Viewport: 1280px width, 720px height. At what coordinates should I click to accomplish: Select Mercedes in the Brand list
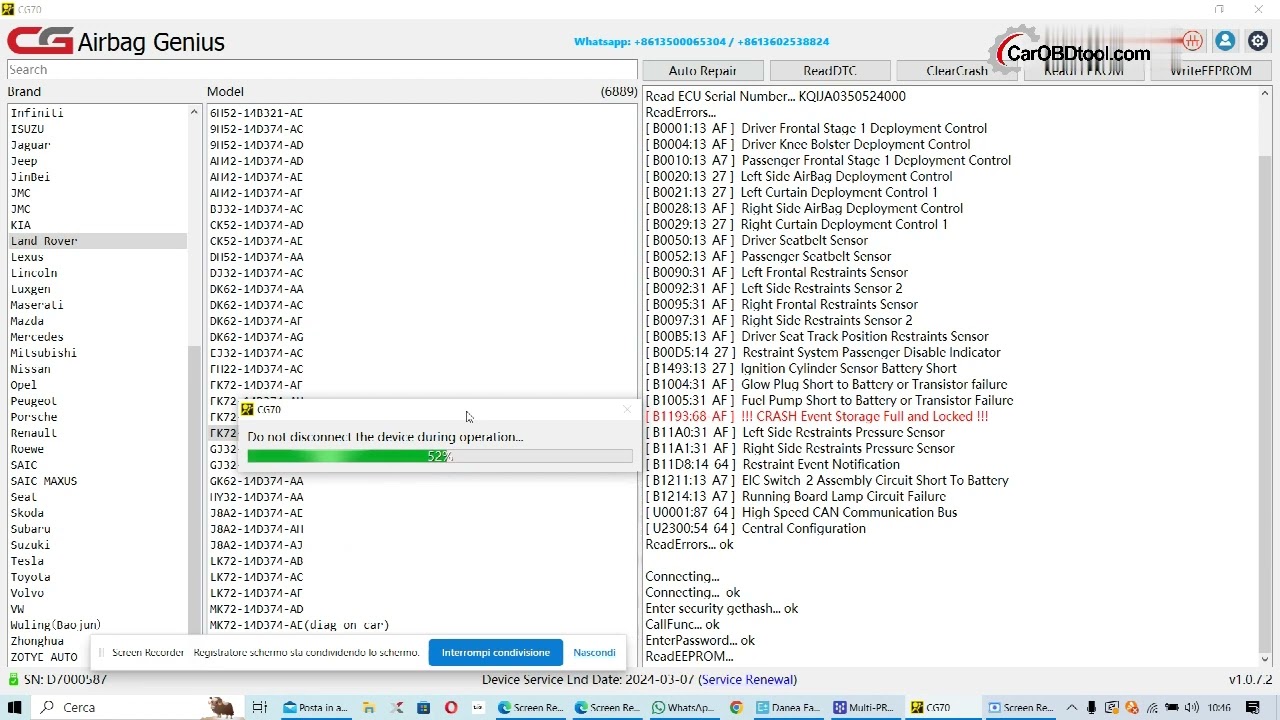[x=97, y=337]
